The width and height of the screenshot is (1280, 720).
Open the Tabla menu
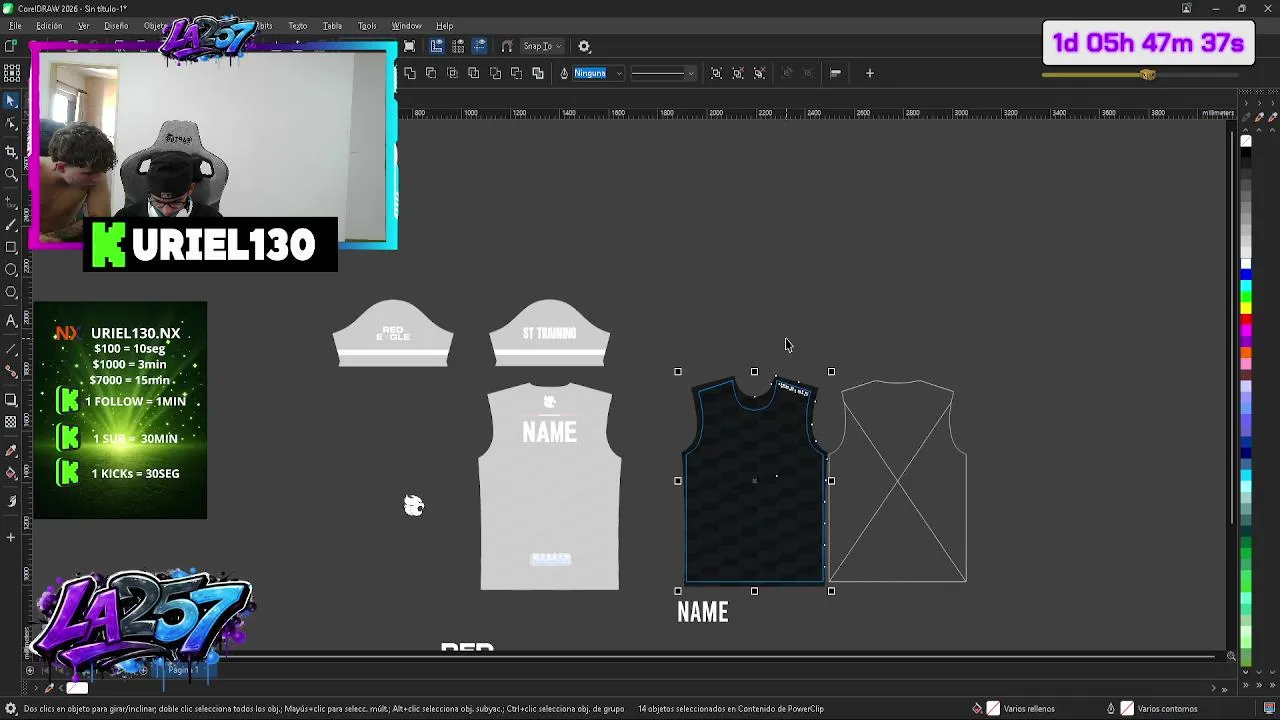[x=332, y=26]
